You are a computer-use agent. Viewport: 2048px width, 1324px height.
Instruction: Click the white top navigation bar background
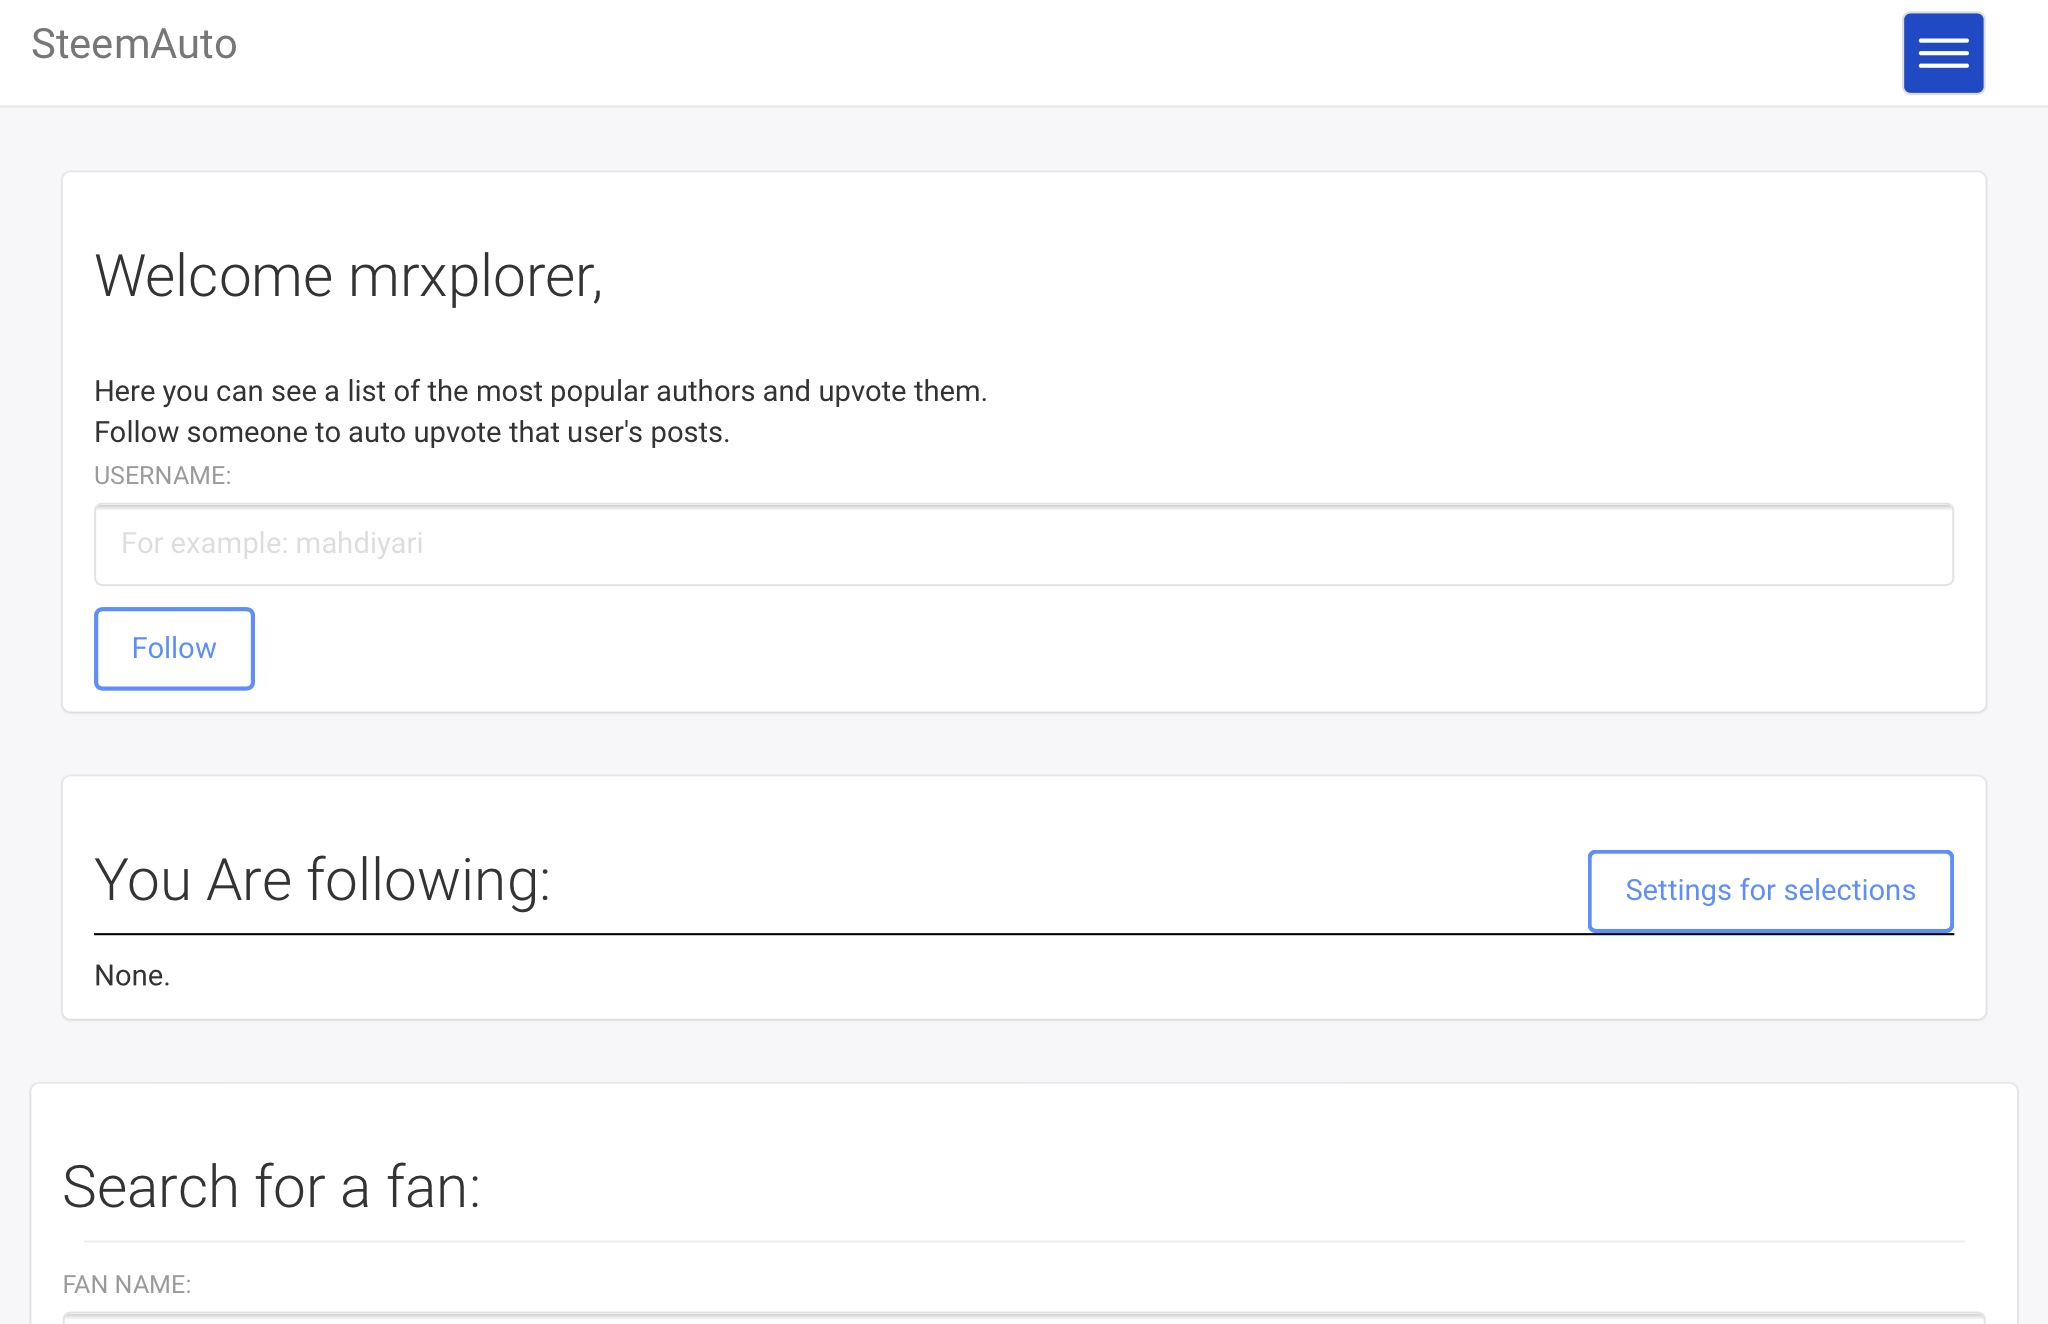[1000, 52]
